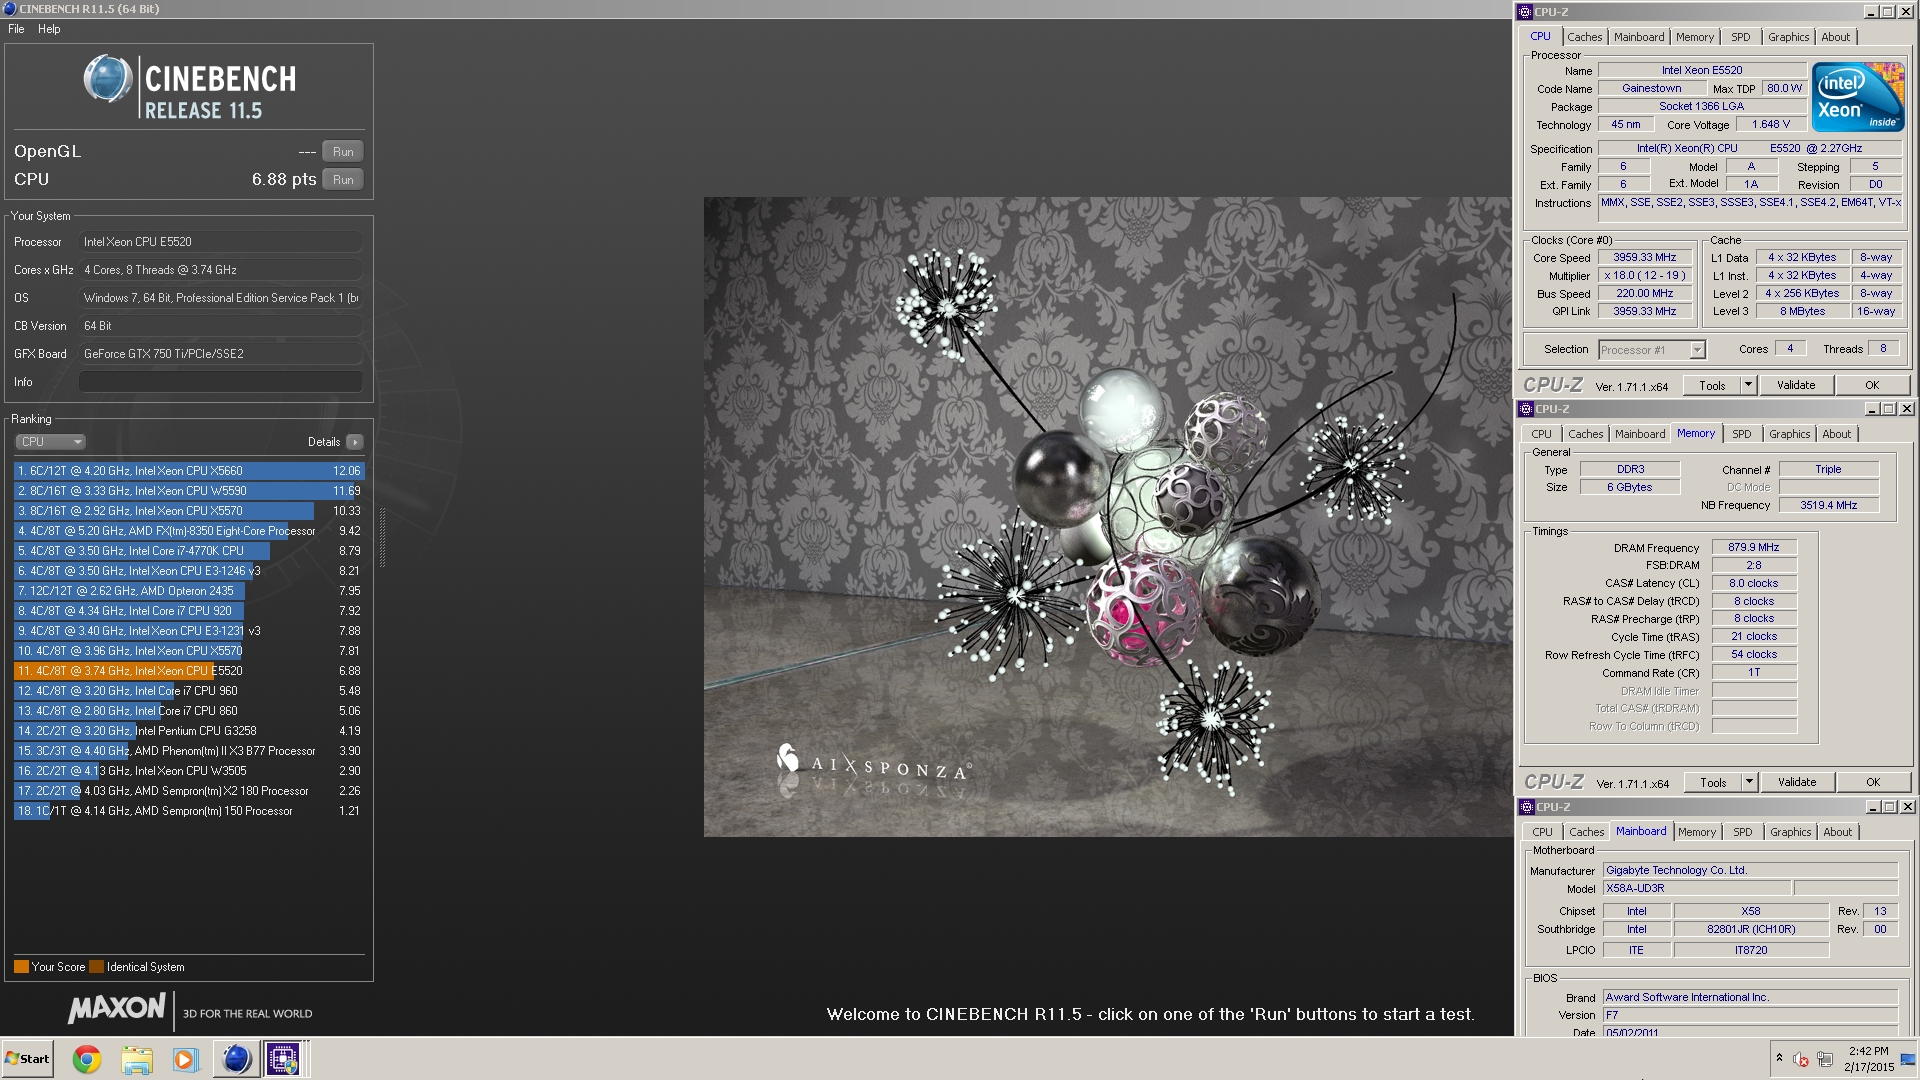Click the Start button

click(27, 1059)
